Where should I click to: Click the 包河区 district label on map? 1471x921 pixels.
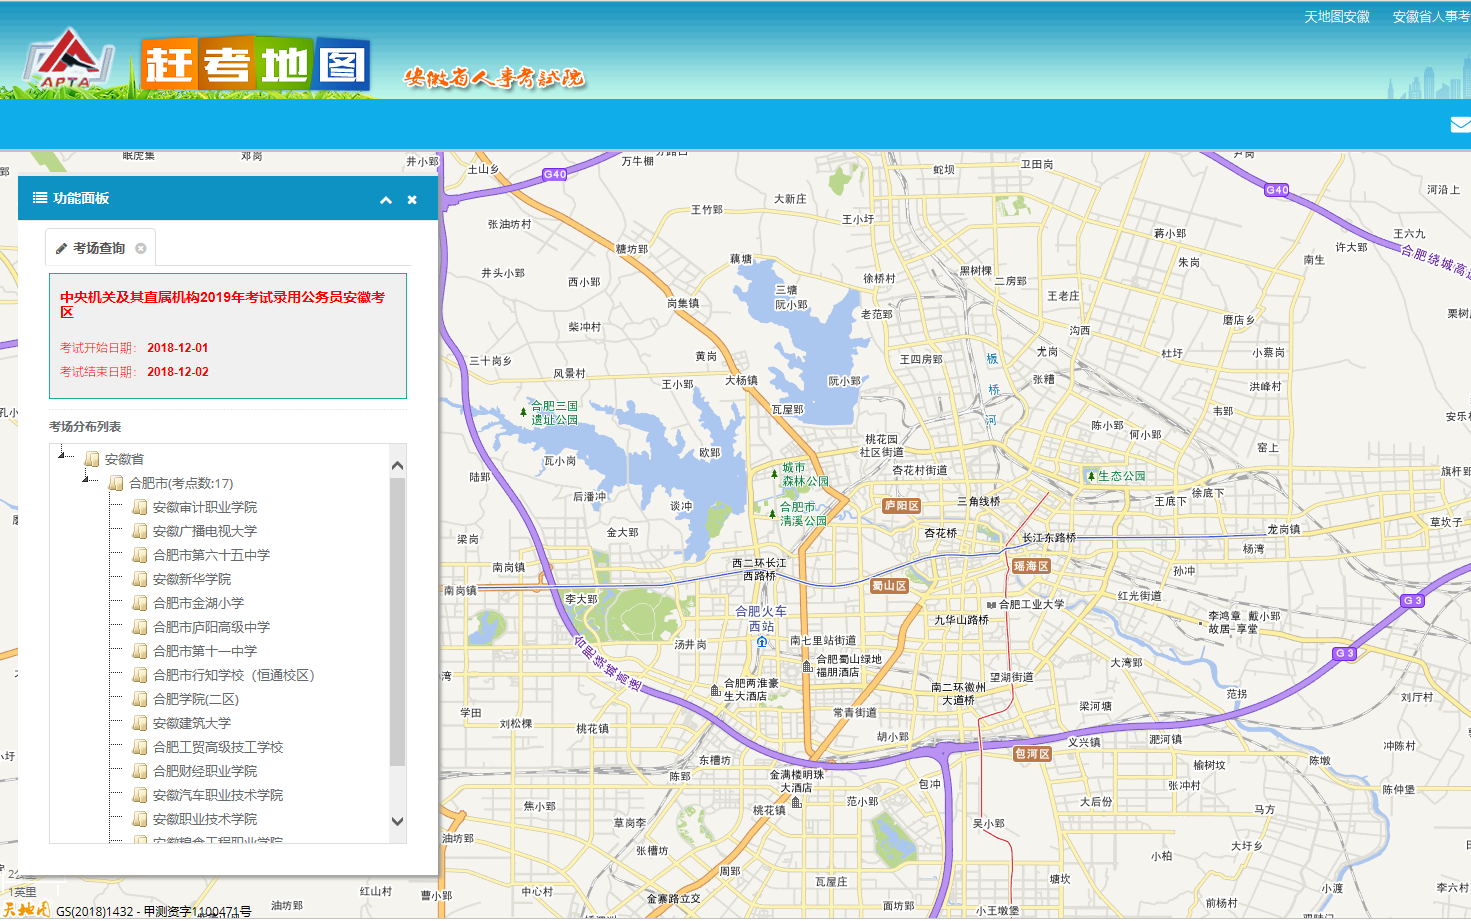tap(1032, 754)
